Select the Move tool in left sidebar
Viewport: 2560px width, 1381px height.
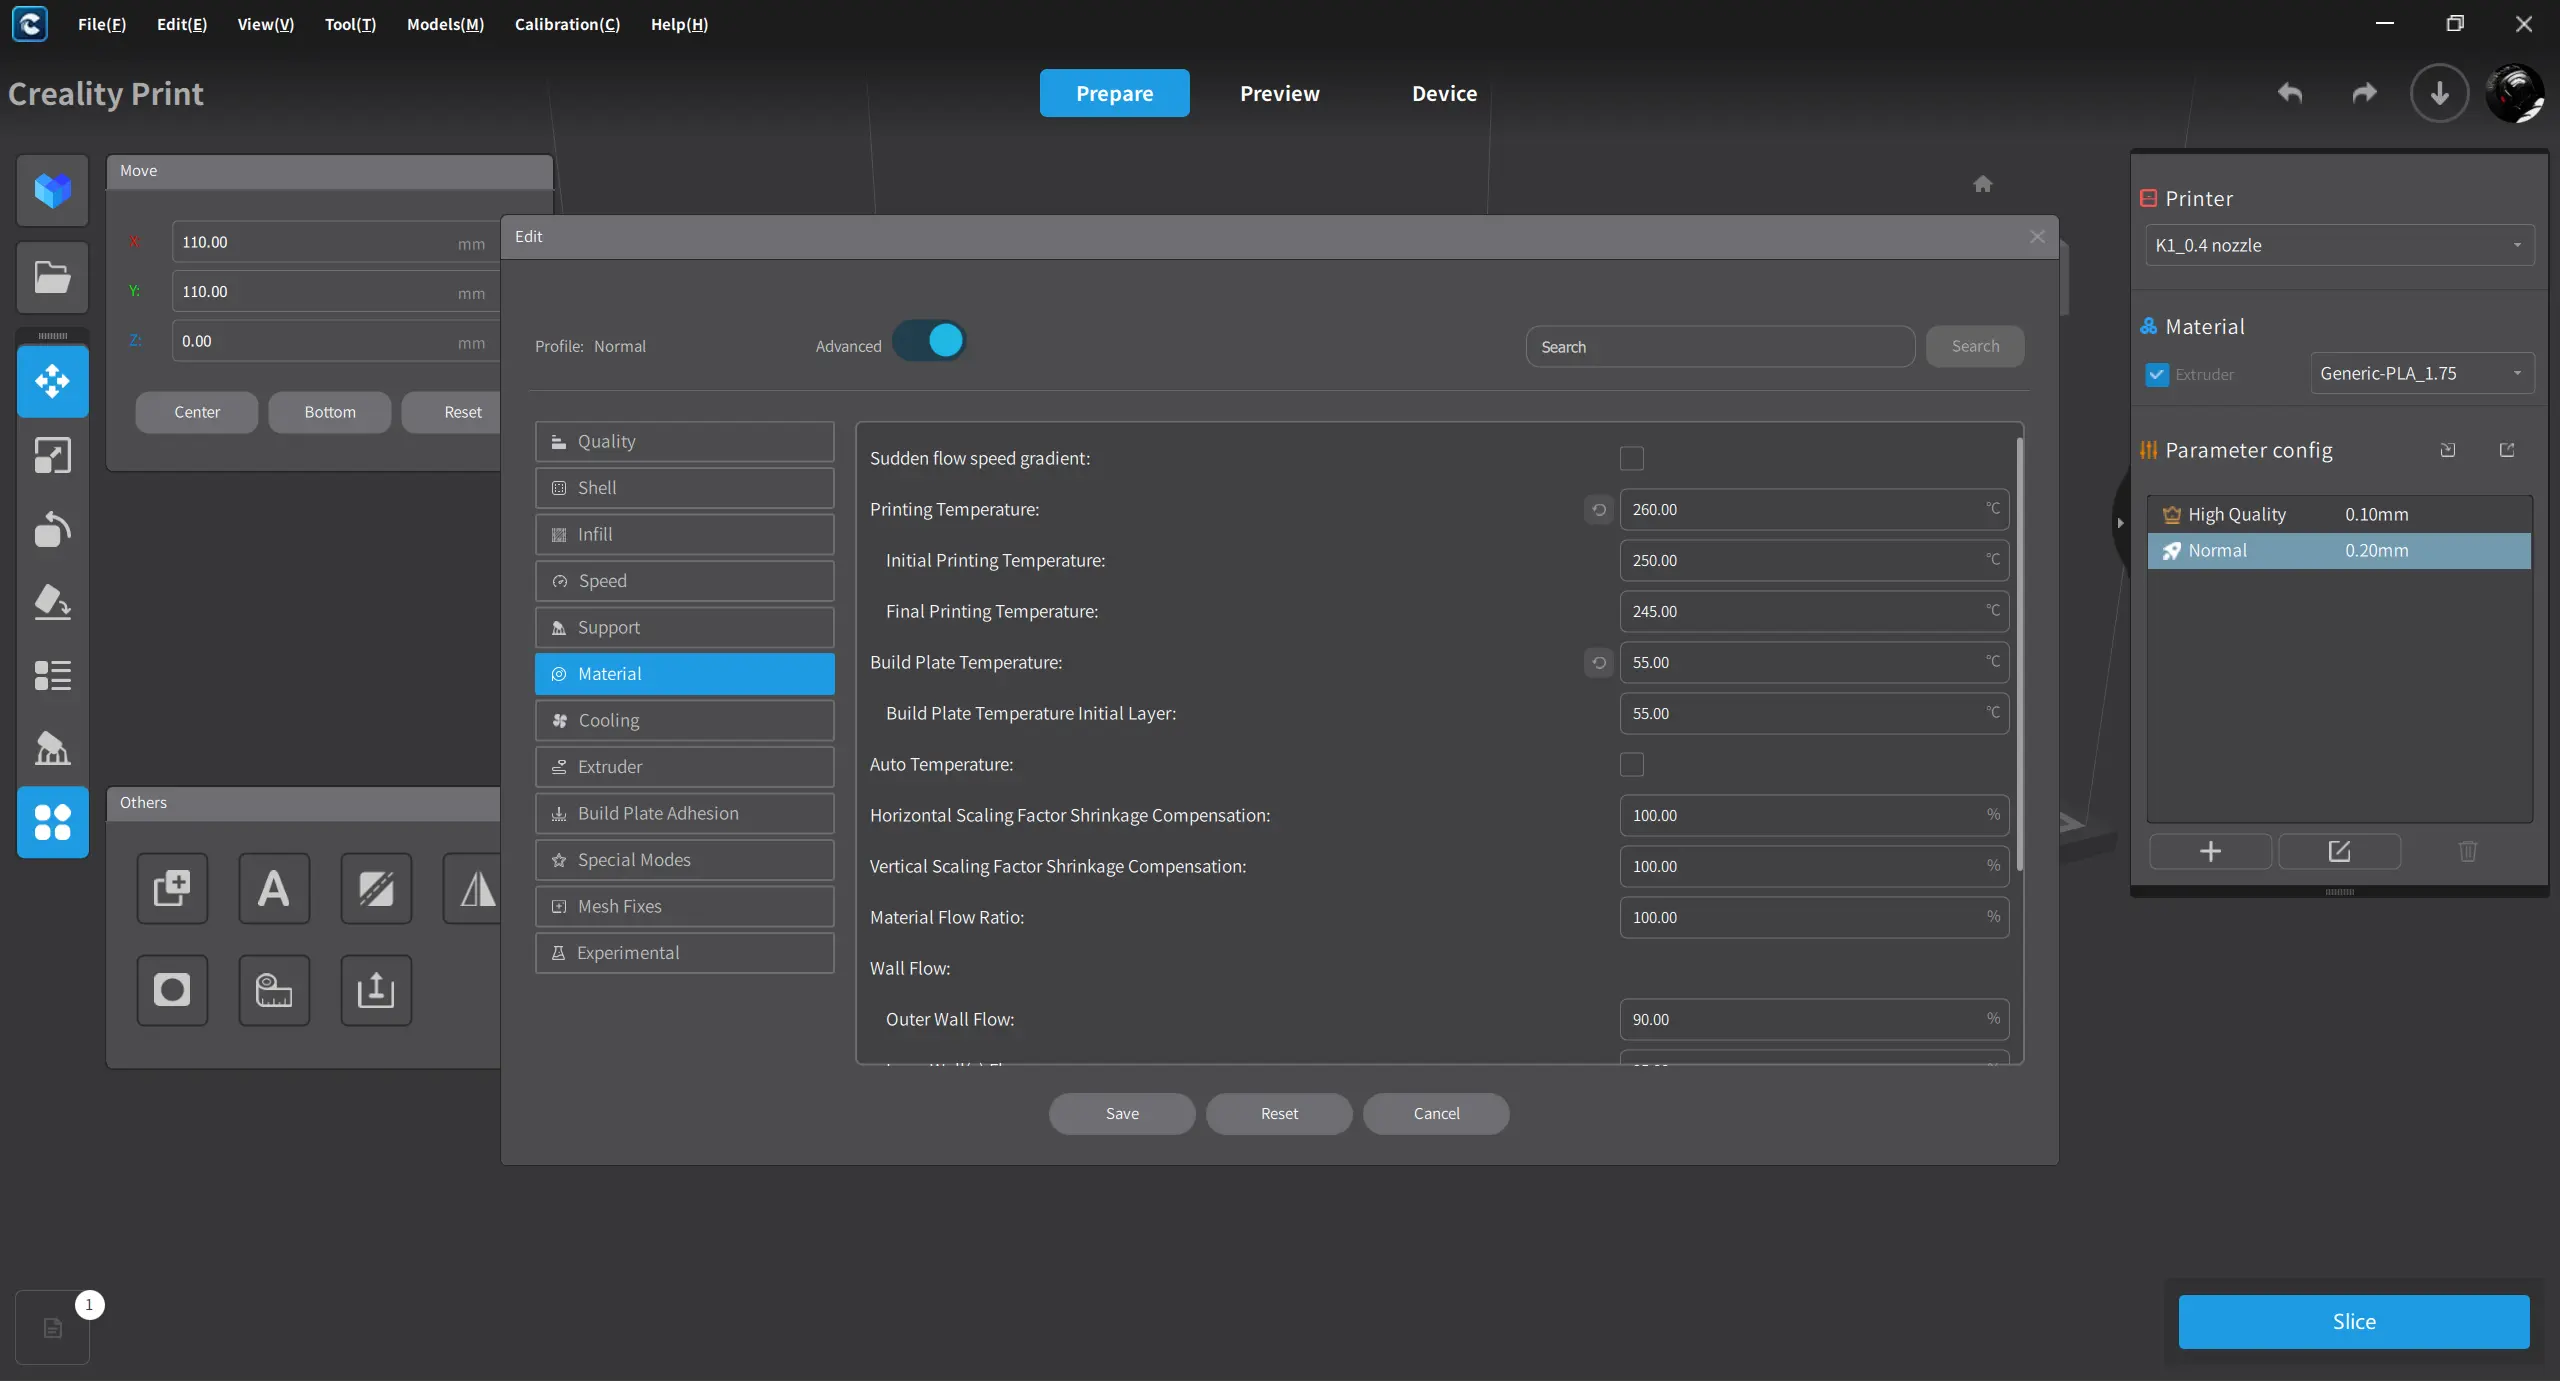click(x=53, y=381)
